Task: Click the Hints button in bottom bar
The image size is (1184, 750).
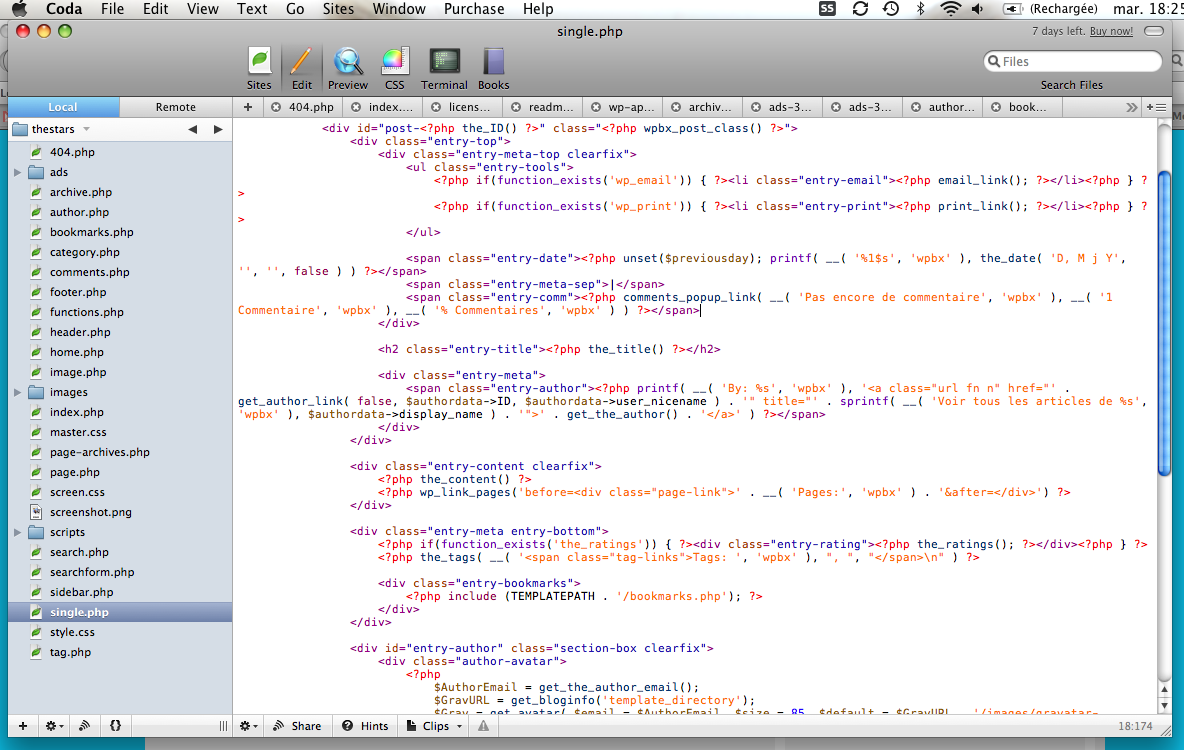Action: (x=365, y=726)
